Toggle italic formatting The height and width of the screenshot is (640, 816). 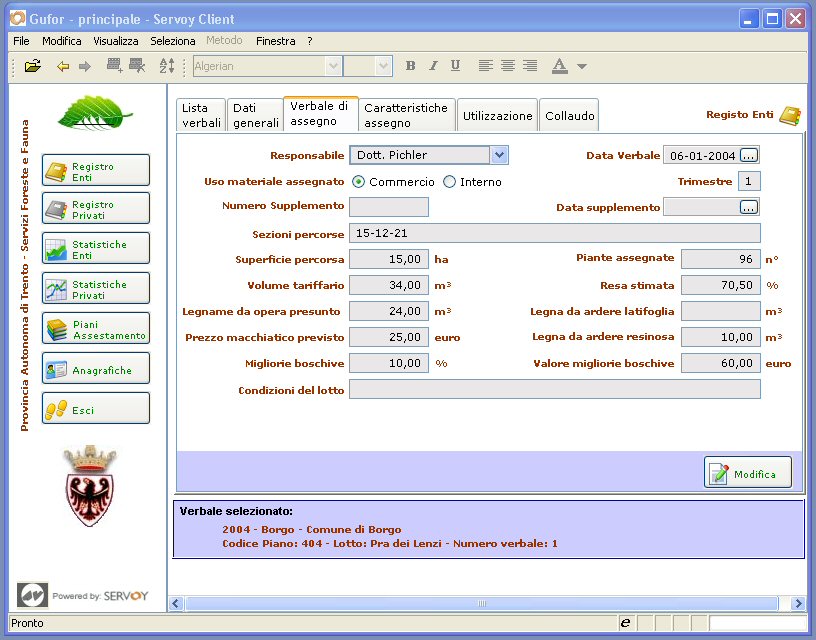[433, 66]
